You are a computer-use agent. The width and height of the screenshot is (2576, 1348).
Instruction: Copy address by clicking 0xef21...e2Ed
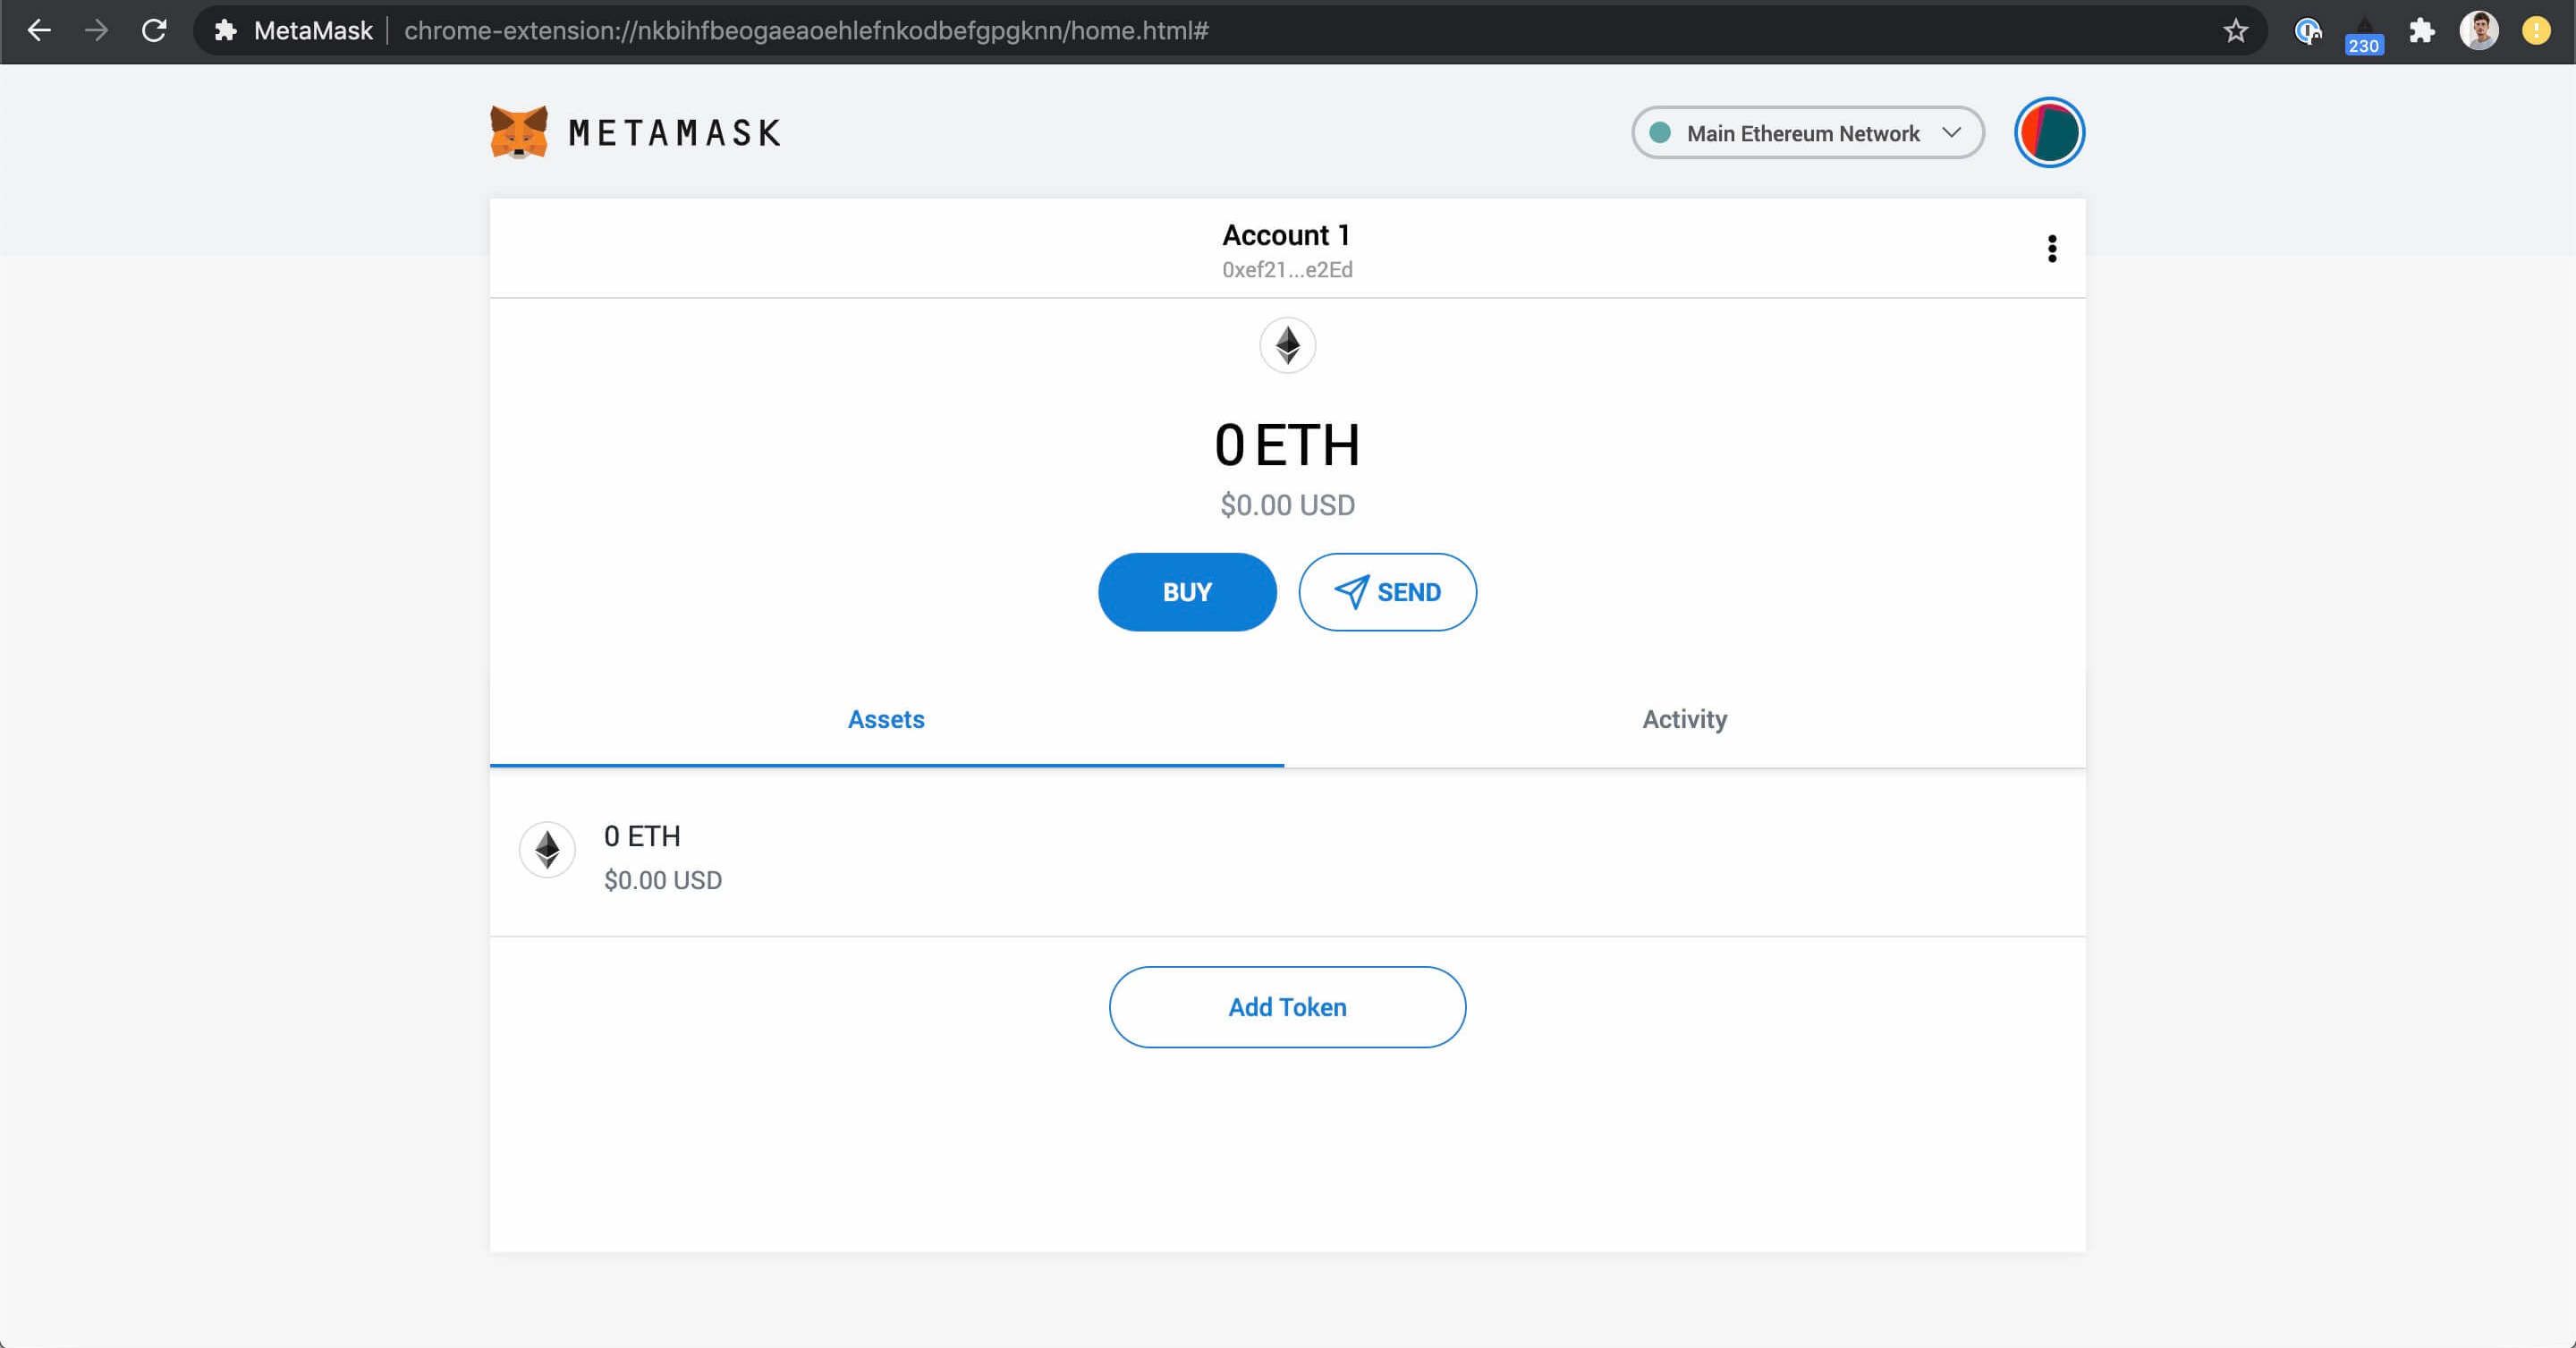pyautogui.click(x=1287, y=269)
